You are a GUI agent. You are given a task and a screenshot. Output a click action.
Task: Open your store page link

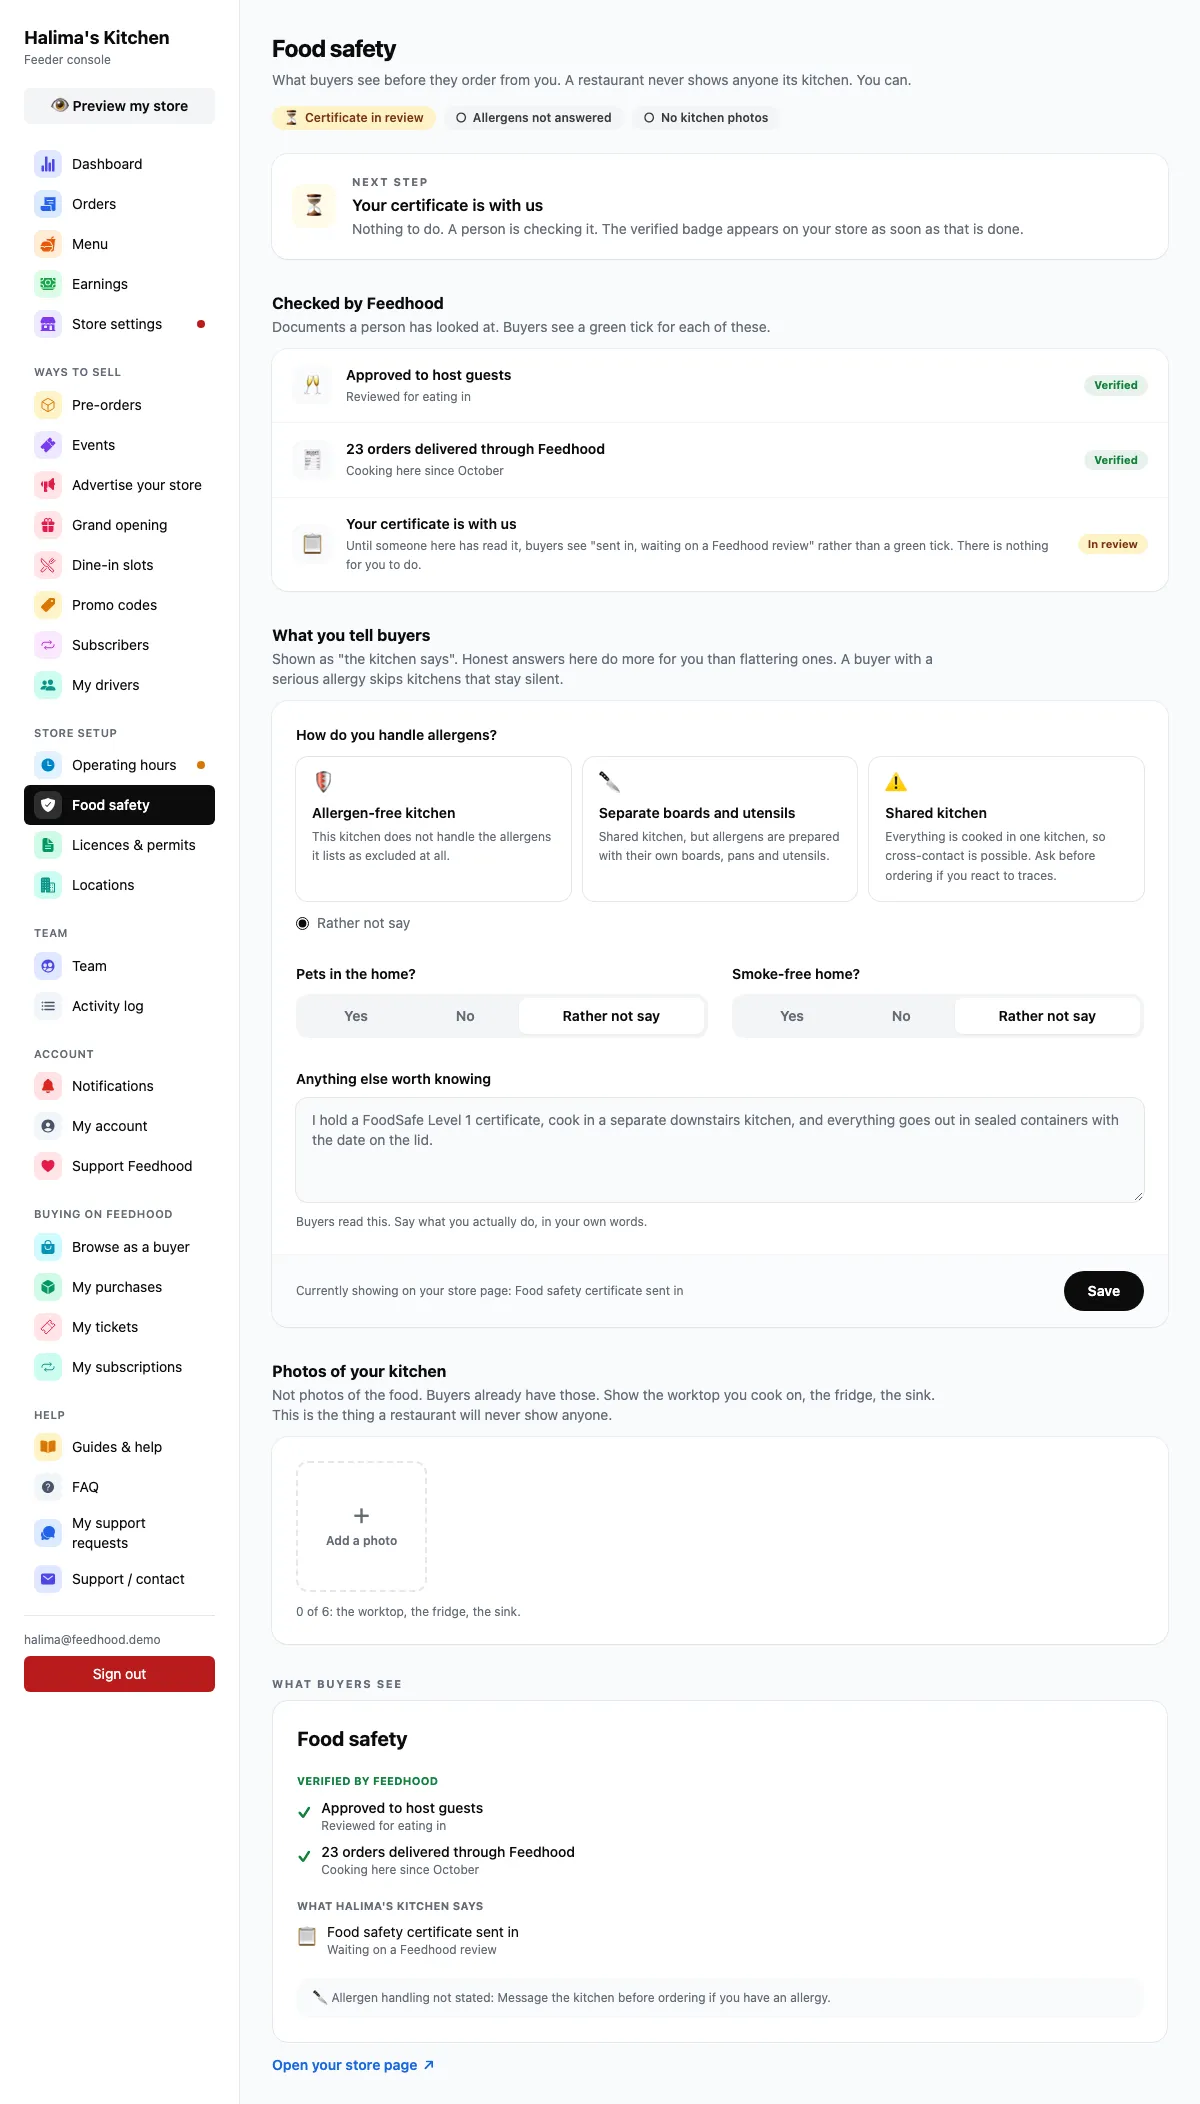tap(353, 2065)
